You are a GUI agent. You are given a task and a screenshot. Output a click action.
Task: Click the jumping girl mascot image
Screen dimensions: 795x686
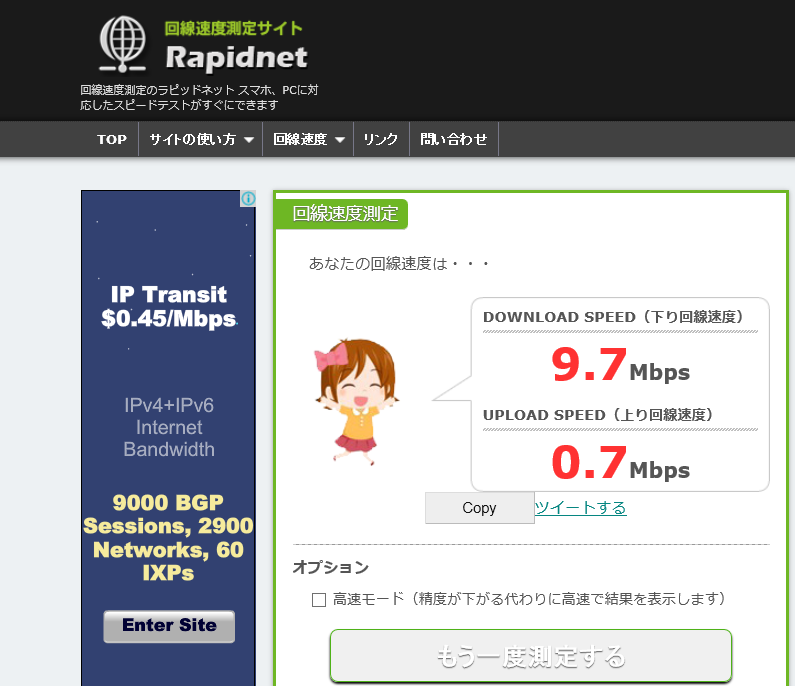coord(357,402)
